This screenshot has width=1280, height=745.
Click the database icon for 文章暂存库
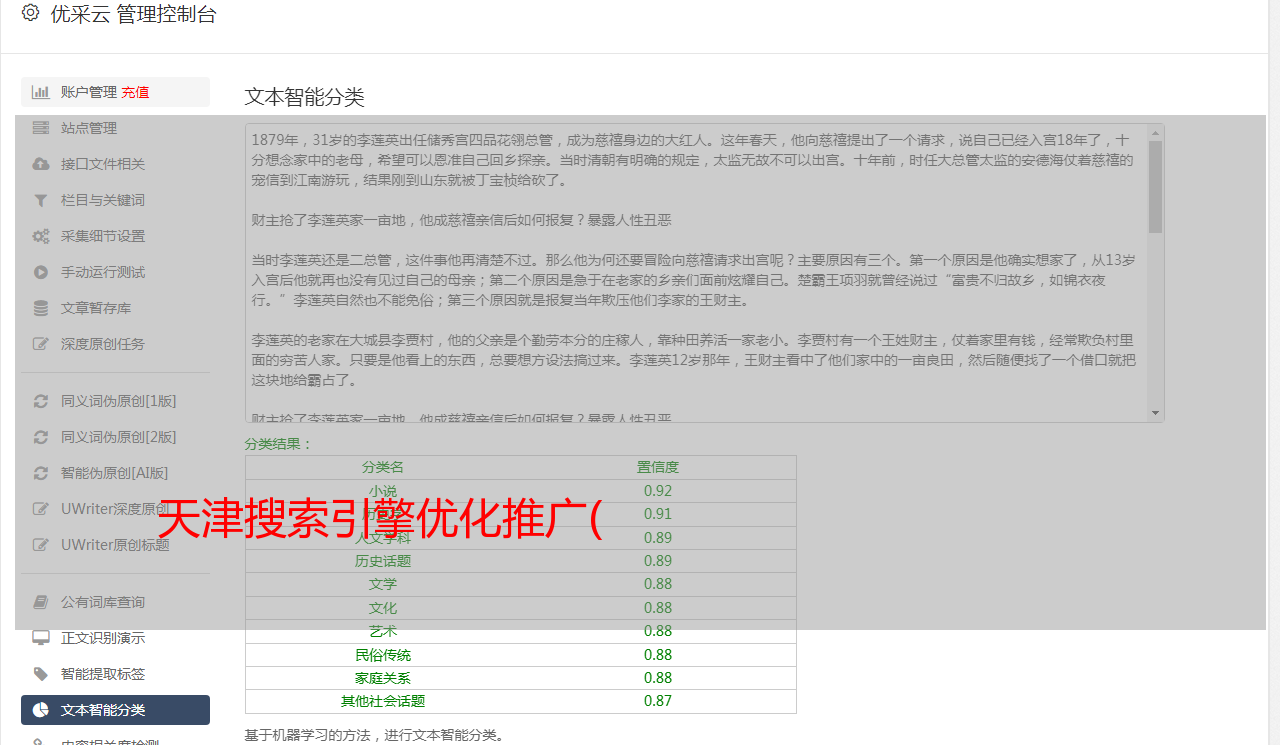(x=41, y=308)
